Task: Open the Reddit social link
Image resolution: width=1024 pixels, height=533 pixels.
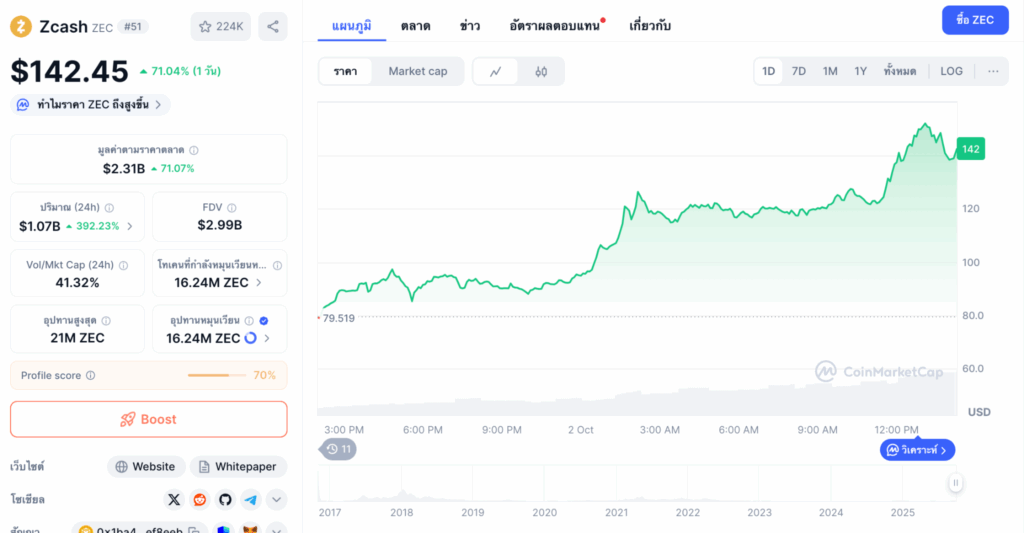Action: coord(200,499)
